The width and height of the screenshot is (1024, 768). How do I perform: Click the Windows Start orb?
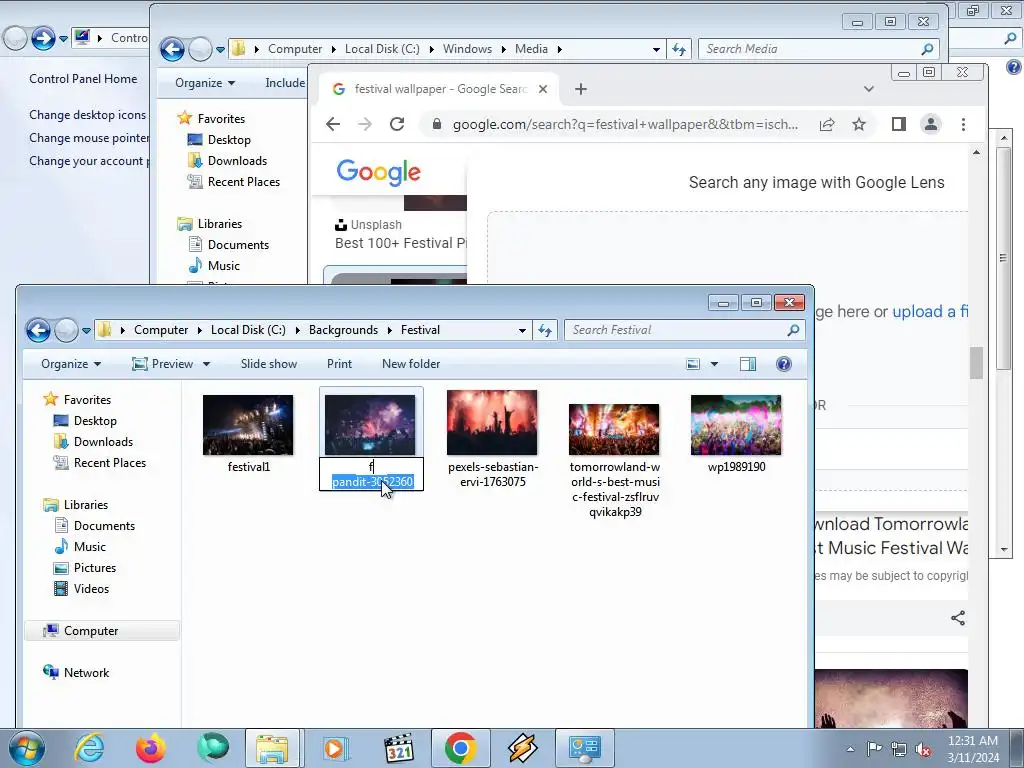click(x=27, y=748)
